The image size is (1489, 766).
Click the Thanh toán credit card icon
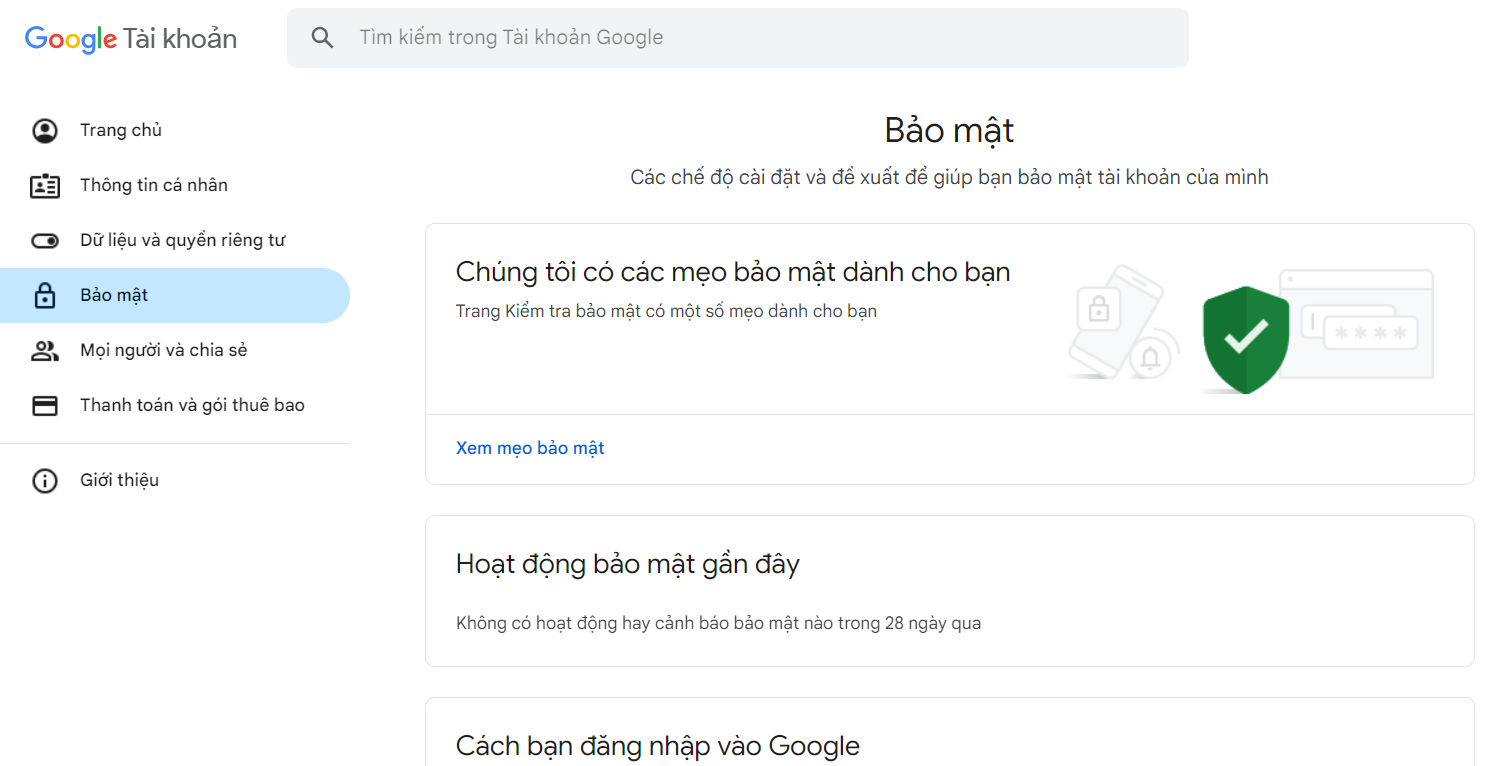tap(45, 406)
